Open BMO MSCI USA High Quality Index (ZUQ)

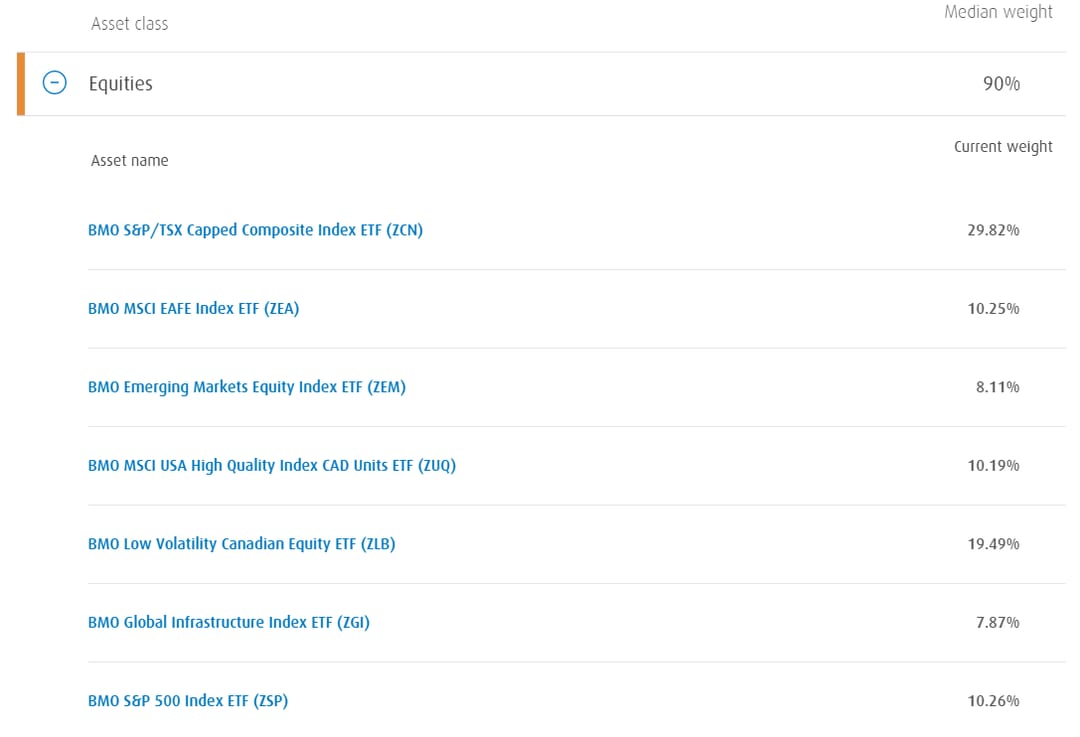coord(272,466)
